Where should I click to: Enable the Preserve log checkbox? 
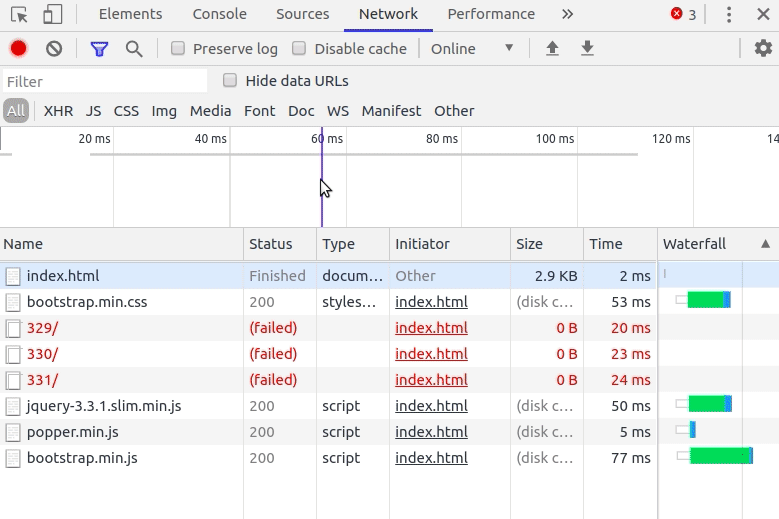pyautogui.click(x=178, y=48)
